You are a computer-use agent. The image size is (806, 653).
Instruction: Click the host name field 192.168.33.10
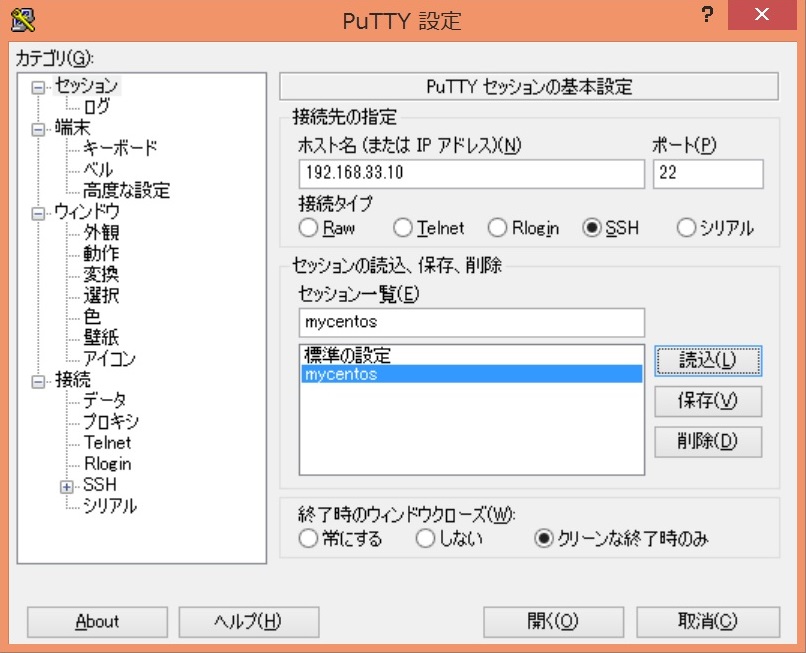pyautogui.click(x=471, y=173)
